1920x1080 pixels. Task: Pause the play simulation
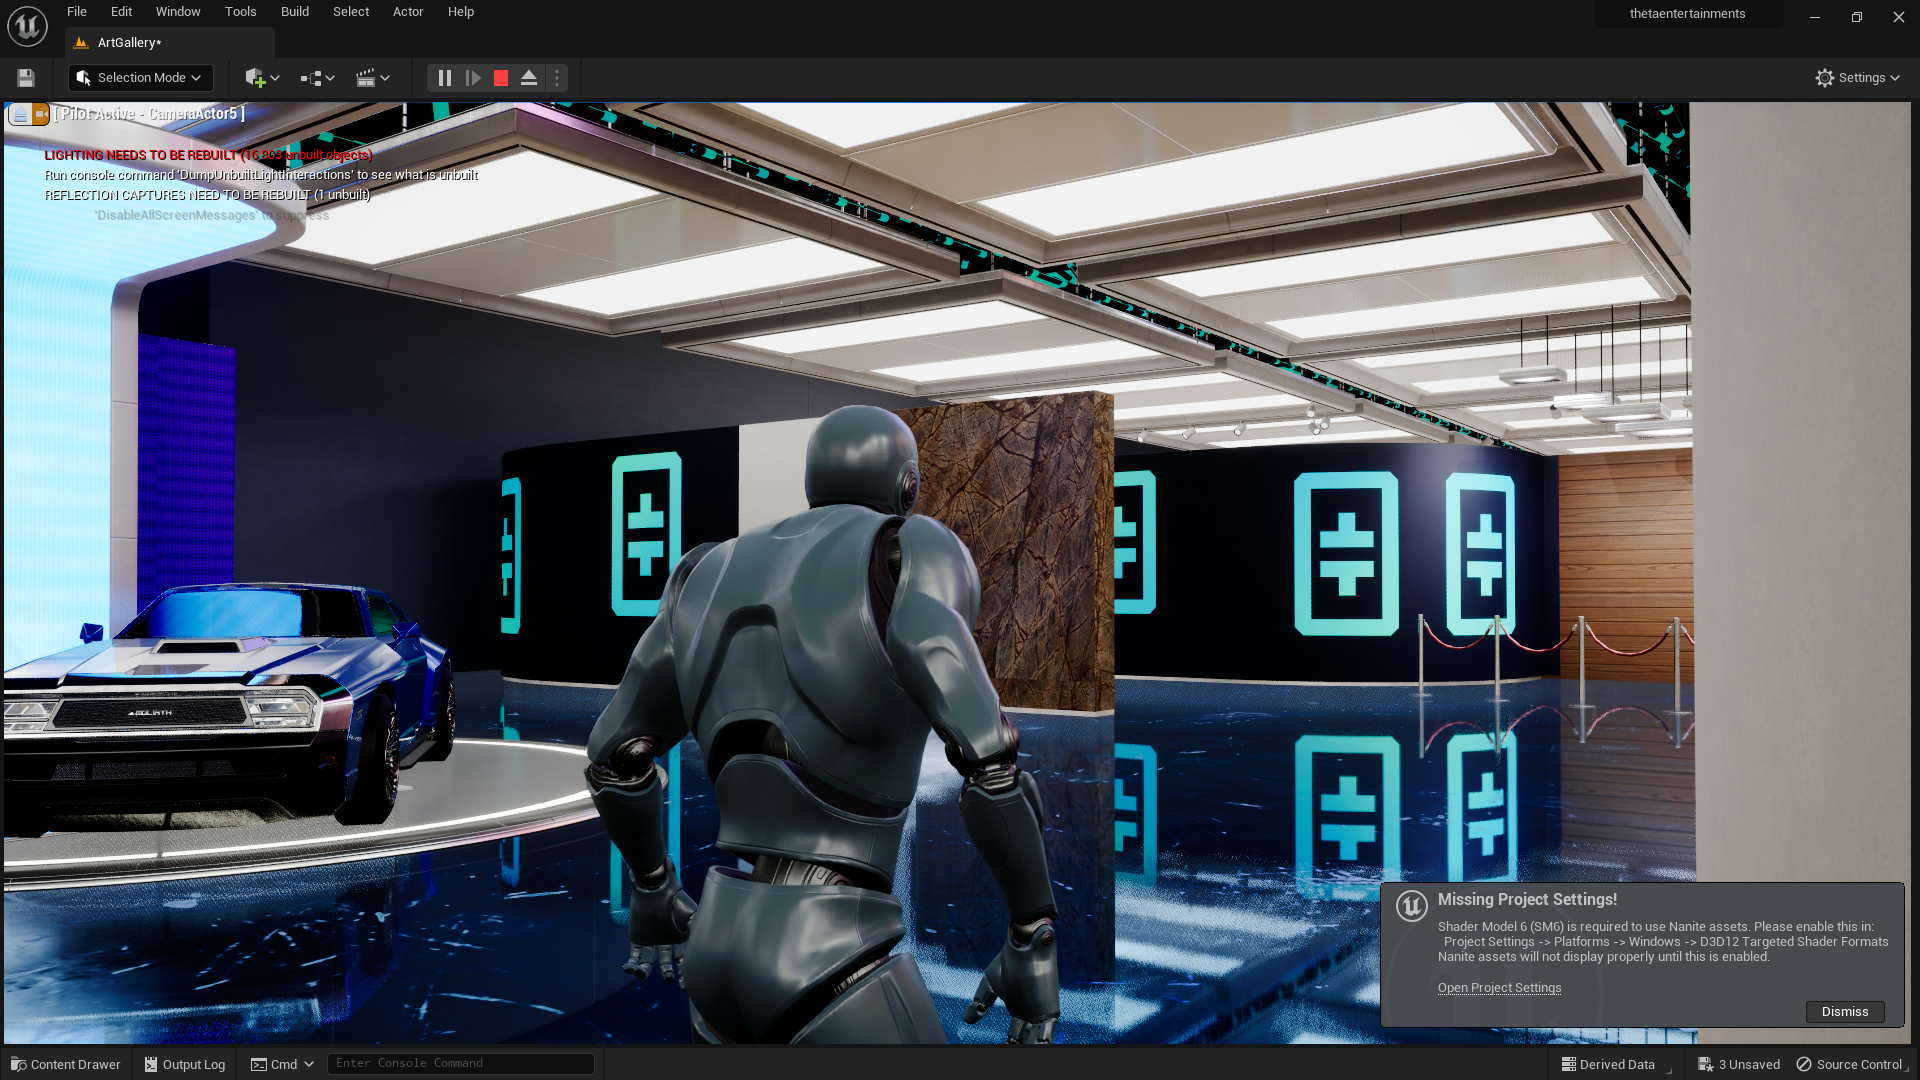tap(445, 78)
